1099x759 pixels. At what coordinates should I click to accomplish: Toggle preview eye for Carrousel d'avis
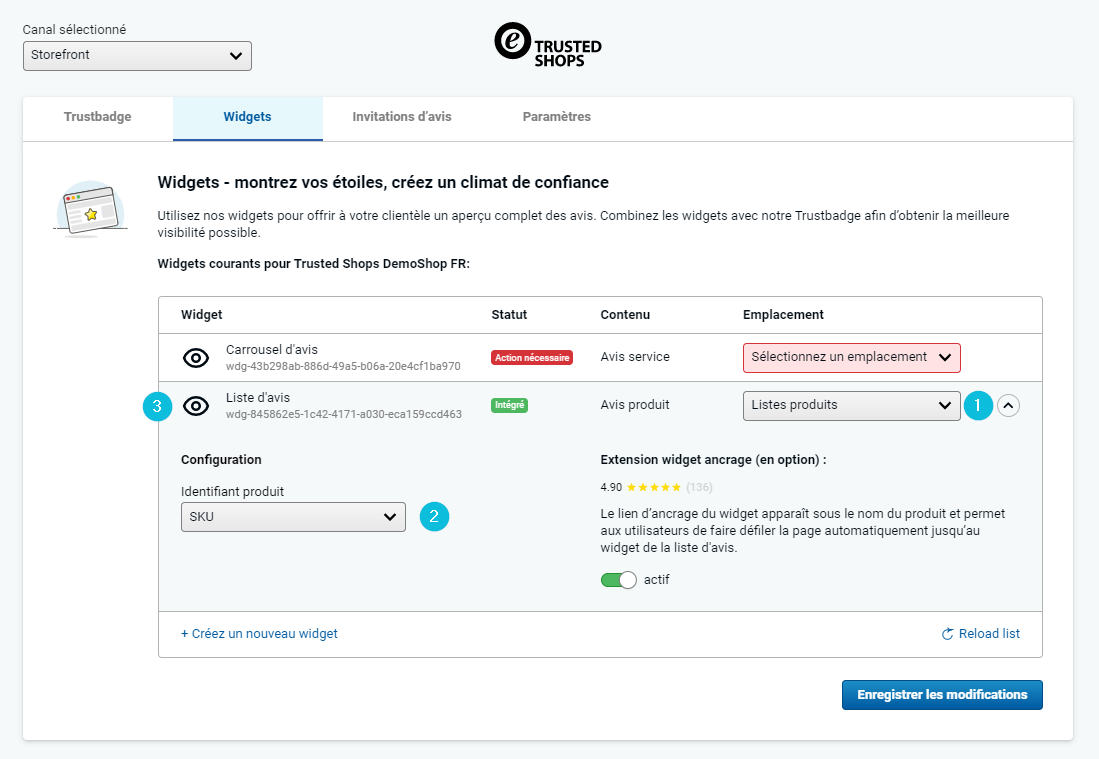196,358
